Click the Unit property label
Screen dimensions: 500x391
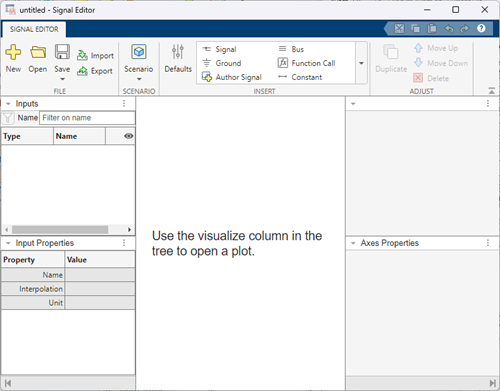pos(55,303)
